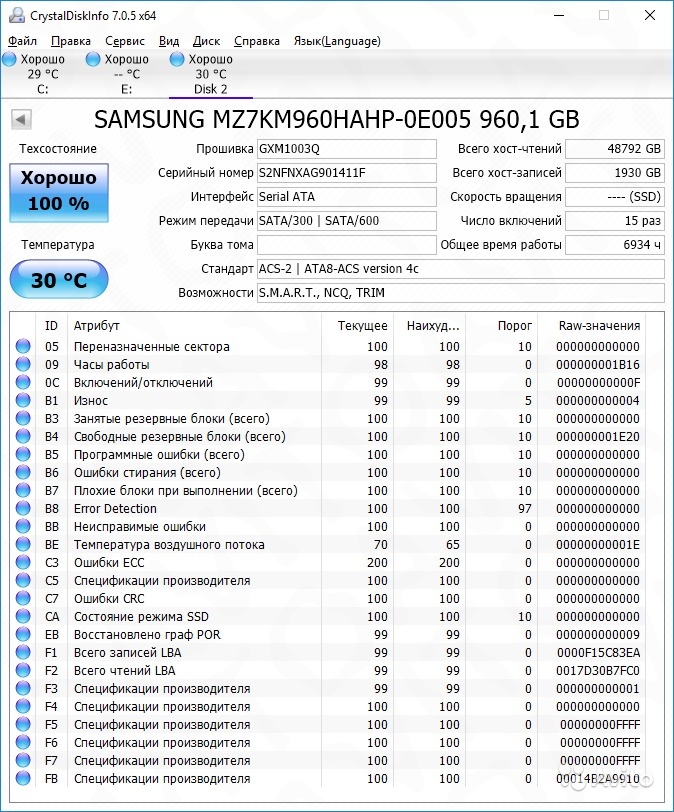This screenshot has width=674, height=812.
Task: Click the ACS-2 standard field
Action: [x=461, y=269]
